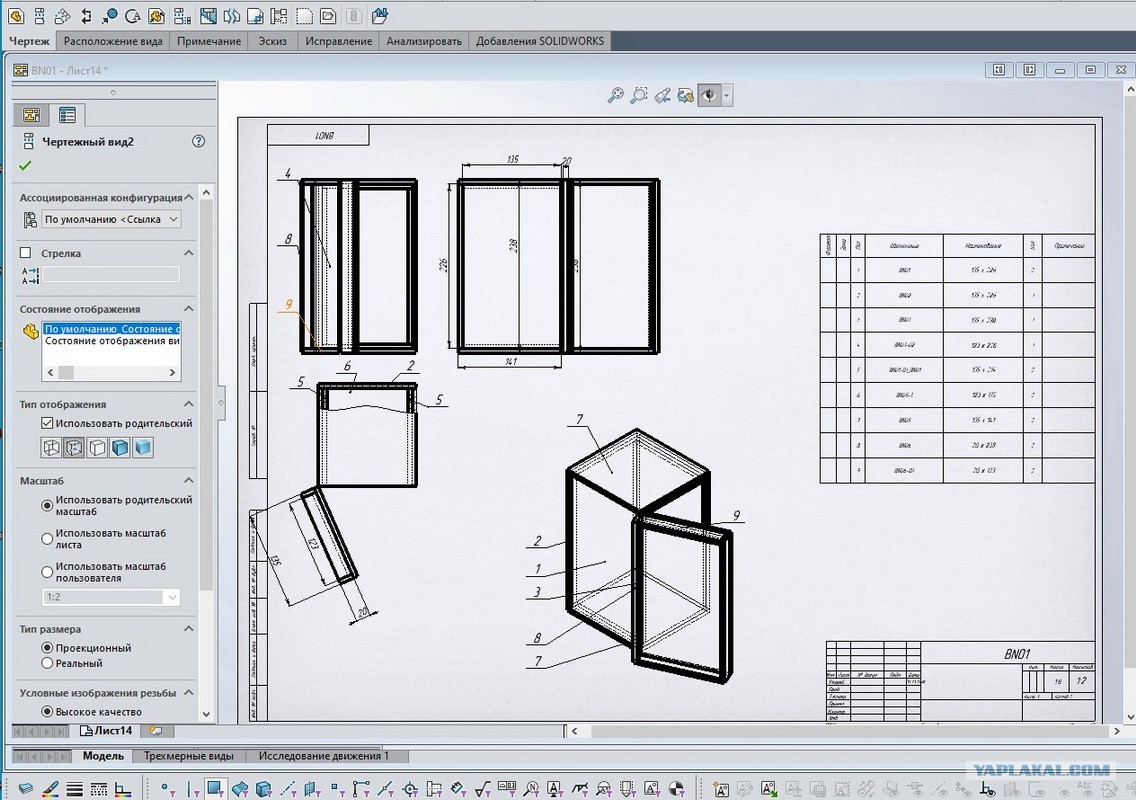Collapse the Тип размера section
Screen dimensions: 1136x800
[188, 629]
